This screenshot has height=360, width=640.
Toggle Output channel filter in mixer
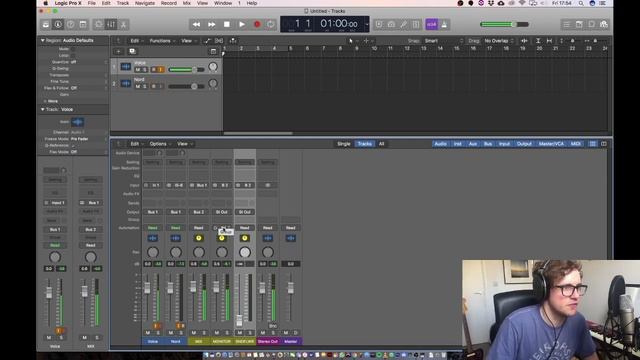click(524, 144)
